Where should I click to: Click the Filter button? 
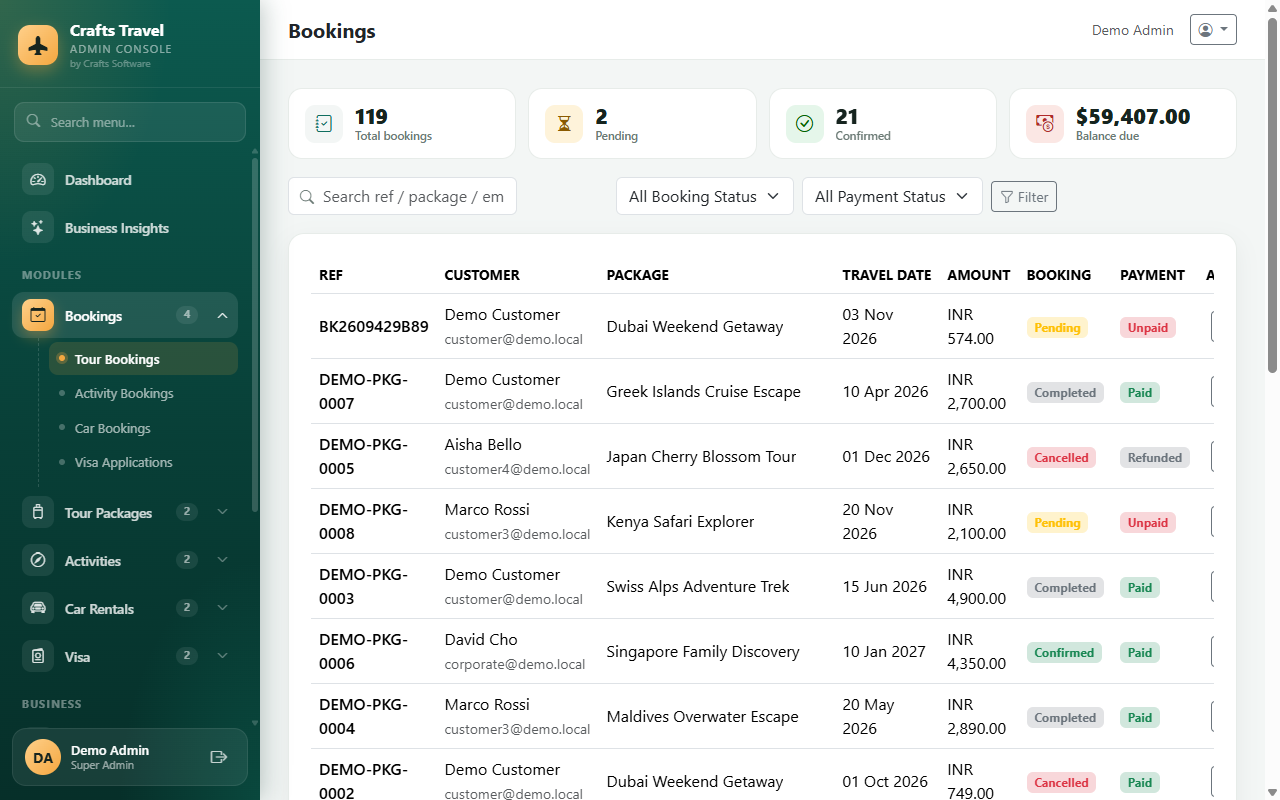coord(1024,197)
